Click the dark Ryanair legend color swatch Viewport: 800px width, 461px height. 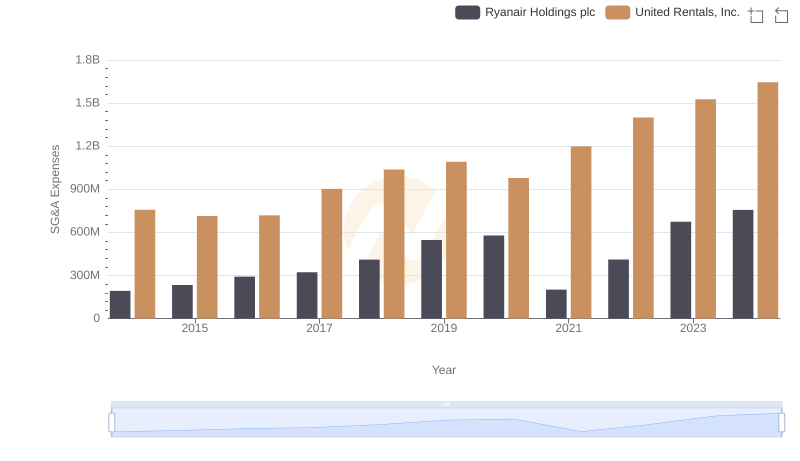[467, 12]
